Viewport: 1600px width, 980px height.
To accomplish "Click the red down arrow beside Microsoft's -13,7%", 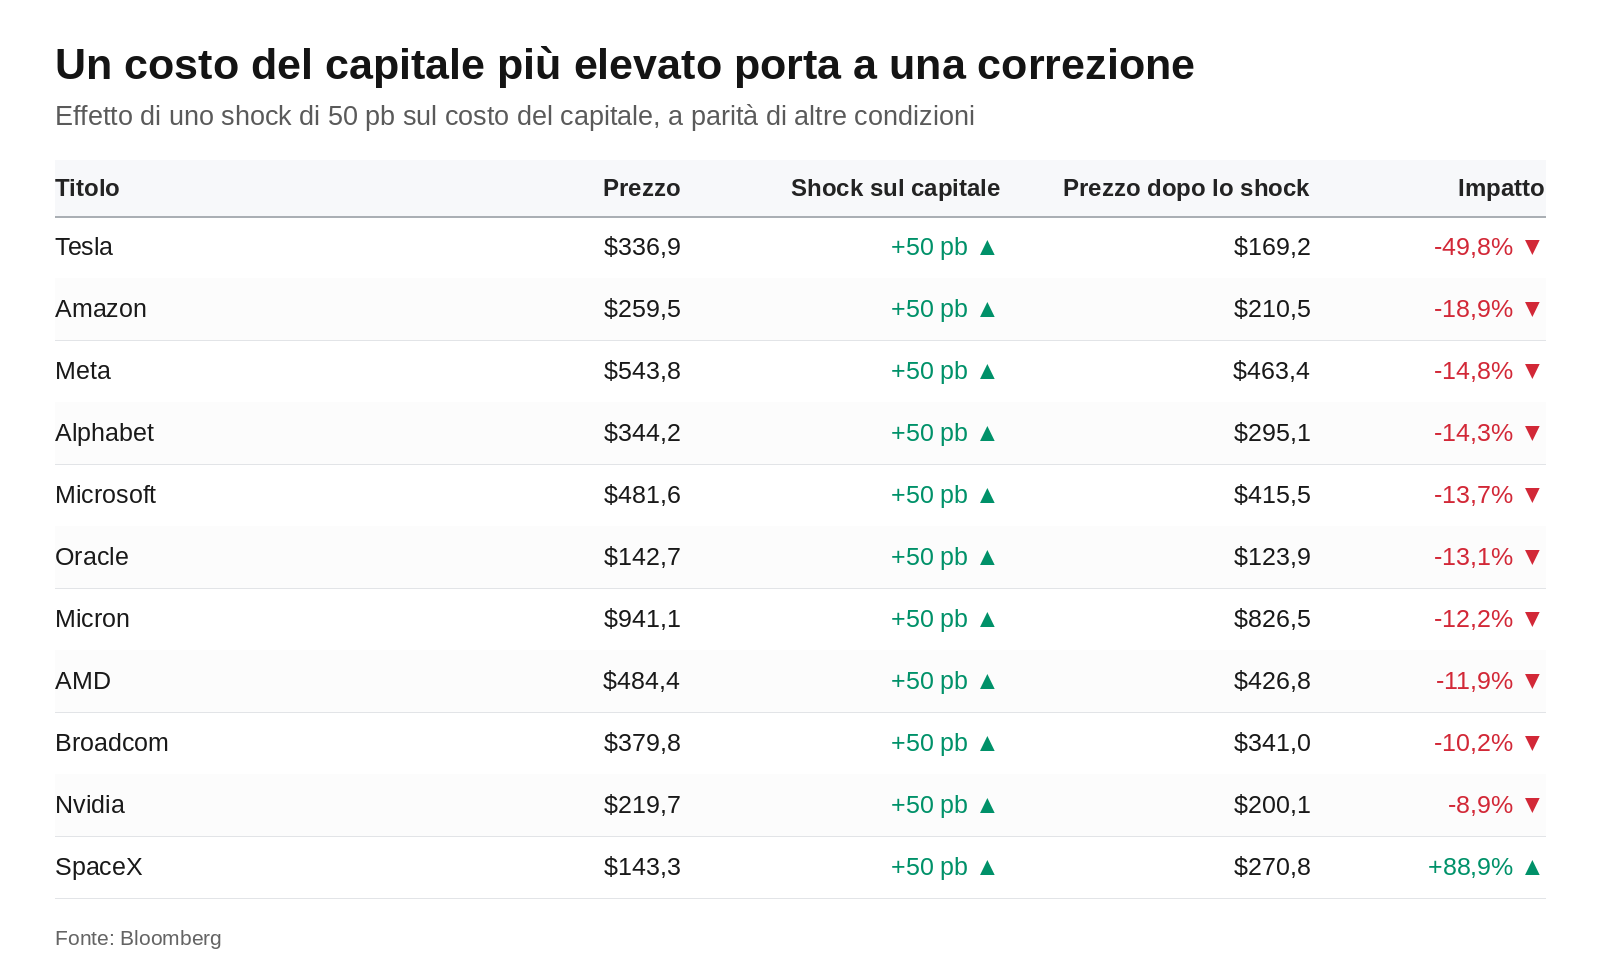I will (1532, 495).
